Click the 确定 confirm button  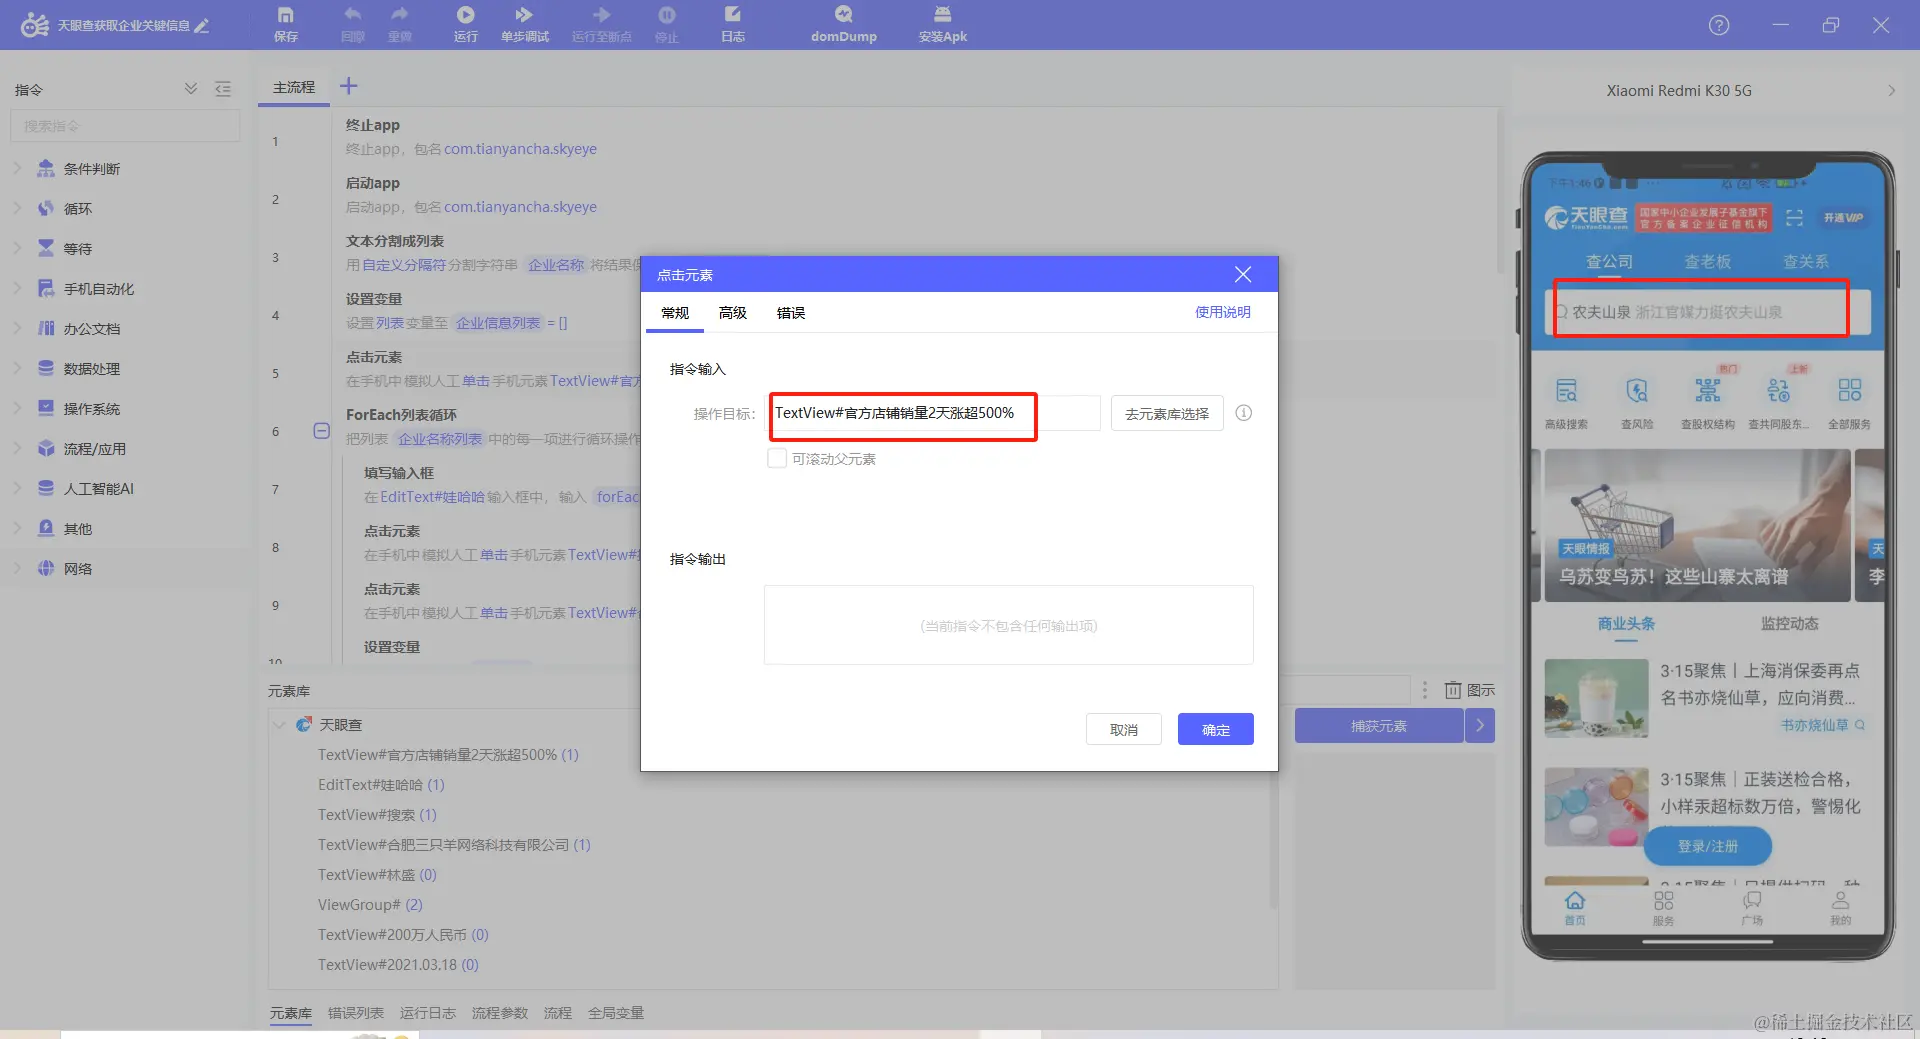coord(1216,729)
